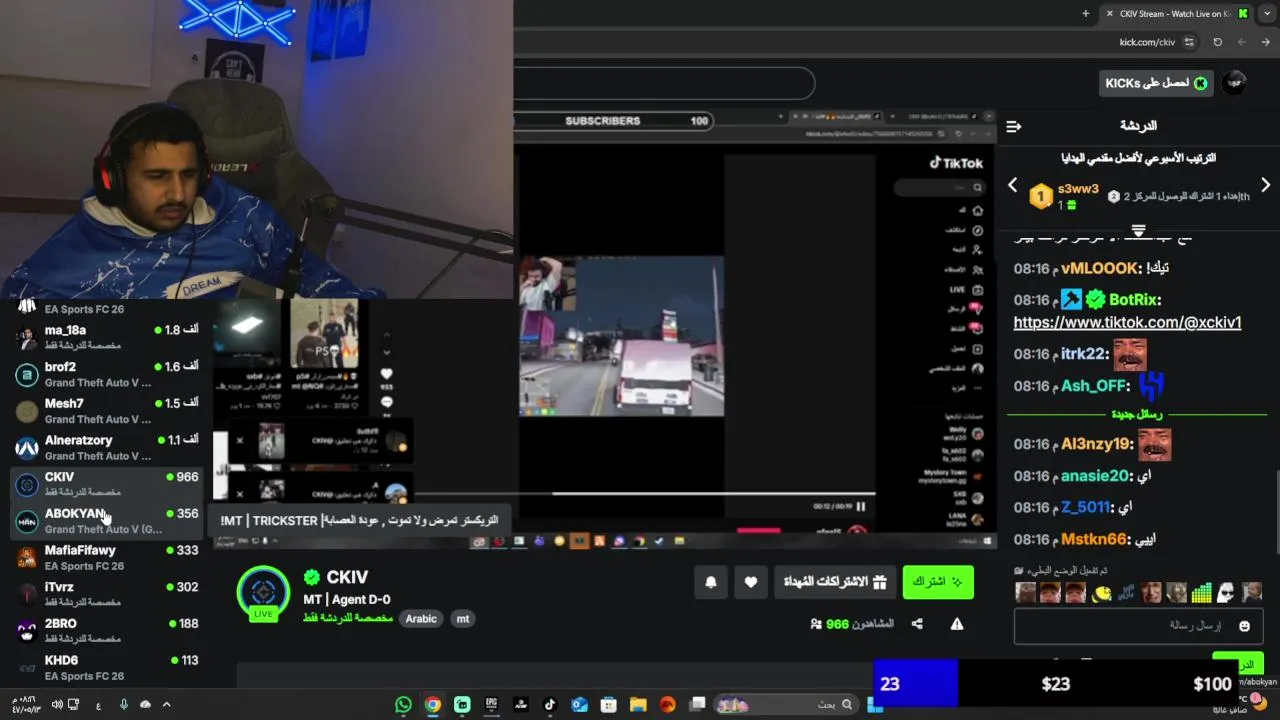
Task: Open a new browser tab with plus icon
Action: (x=1086, y=14)
